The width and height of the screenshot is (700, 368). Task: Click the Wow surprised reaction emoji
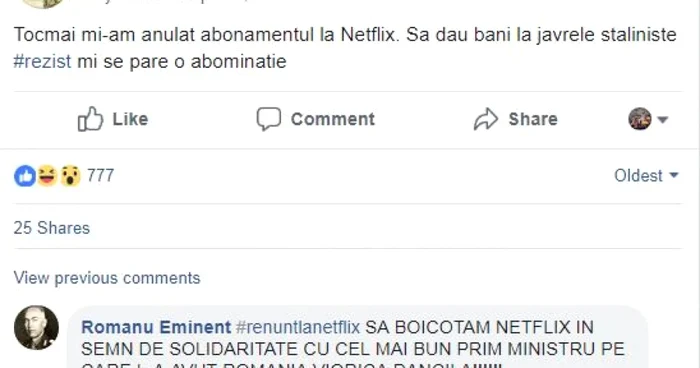tap(70, 176)
